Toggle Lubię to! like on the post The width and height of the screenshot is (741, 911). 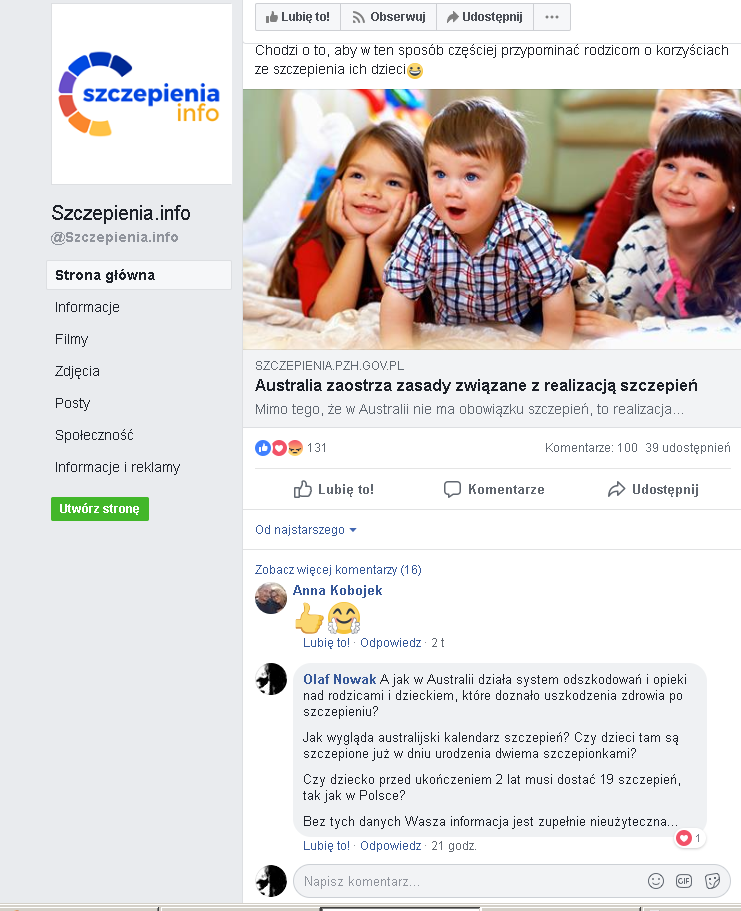click(334, 489)
